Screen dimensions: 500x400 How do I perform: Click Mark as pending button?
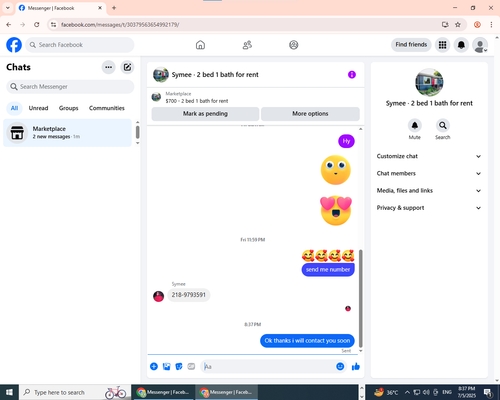(x=205, y=114)
